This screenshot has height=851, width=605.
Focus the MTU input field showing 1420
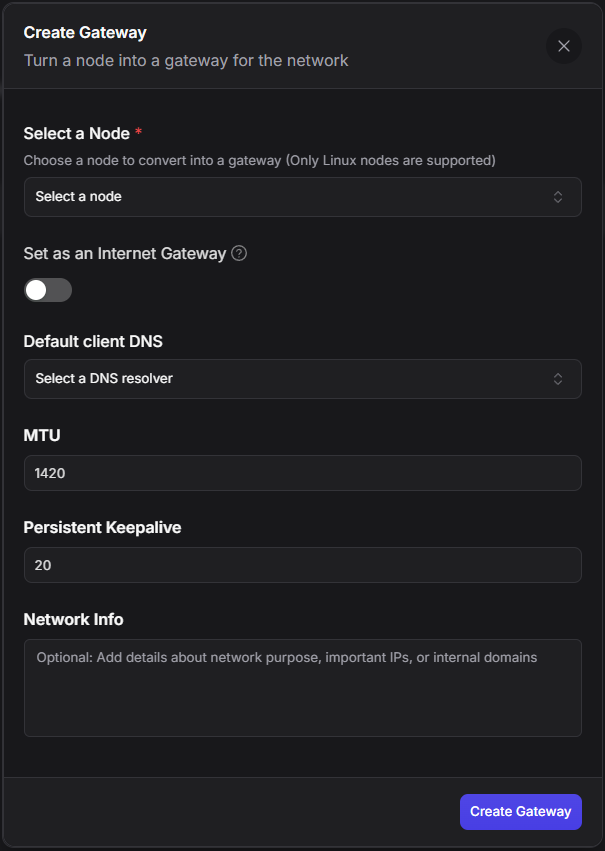coord(302,473)
